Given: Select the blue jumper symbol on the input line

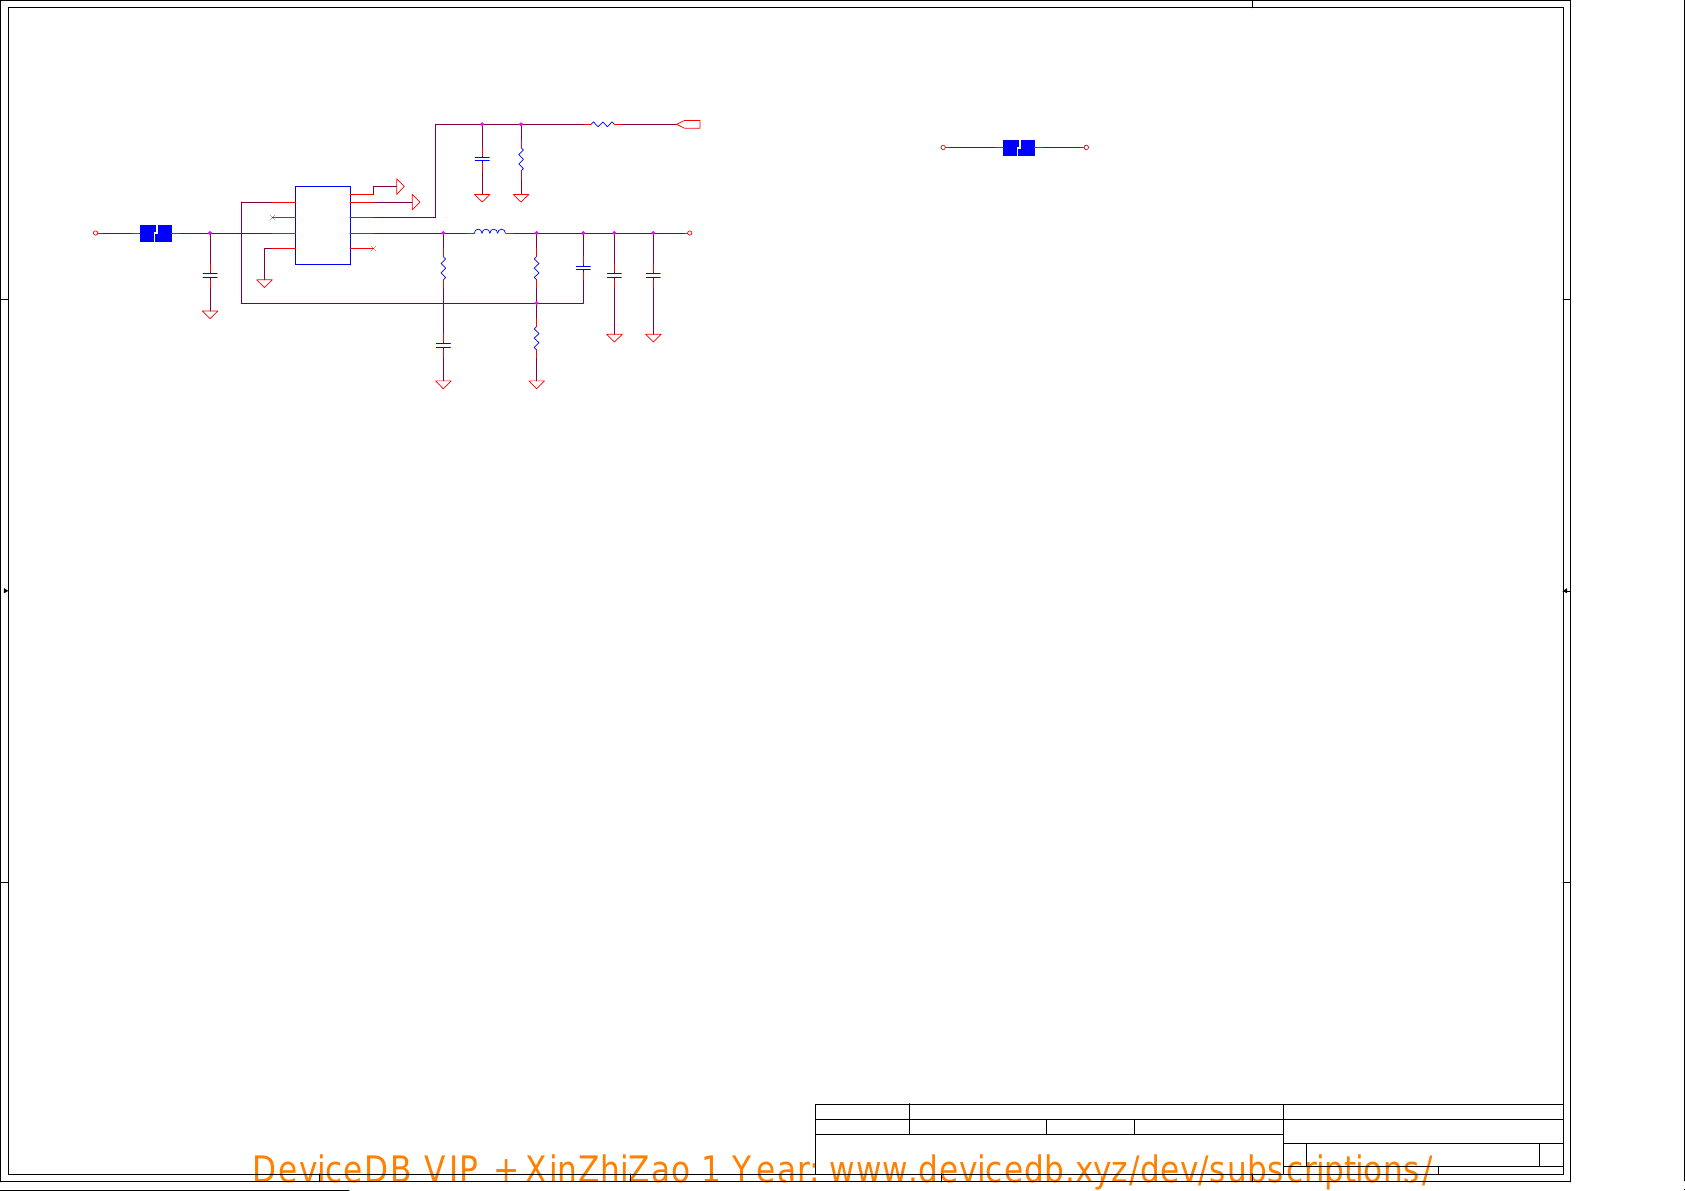Looking at the screenshot, I should 156,233.
